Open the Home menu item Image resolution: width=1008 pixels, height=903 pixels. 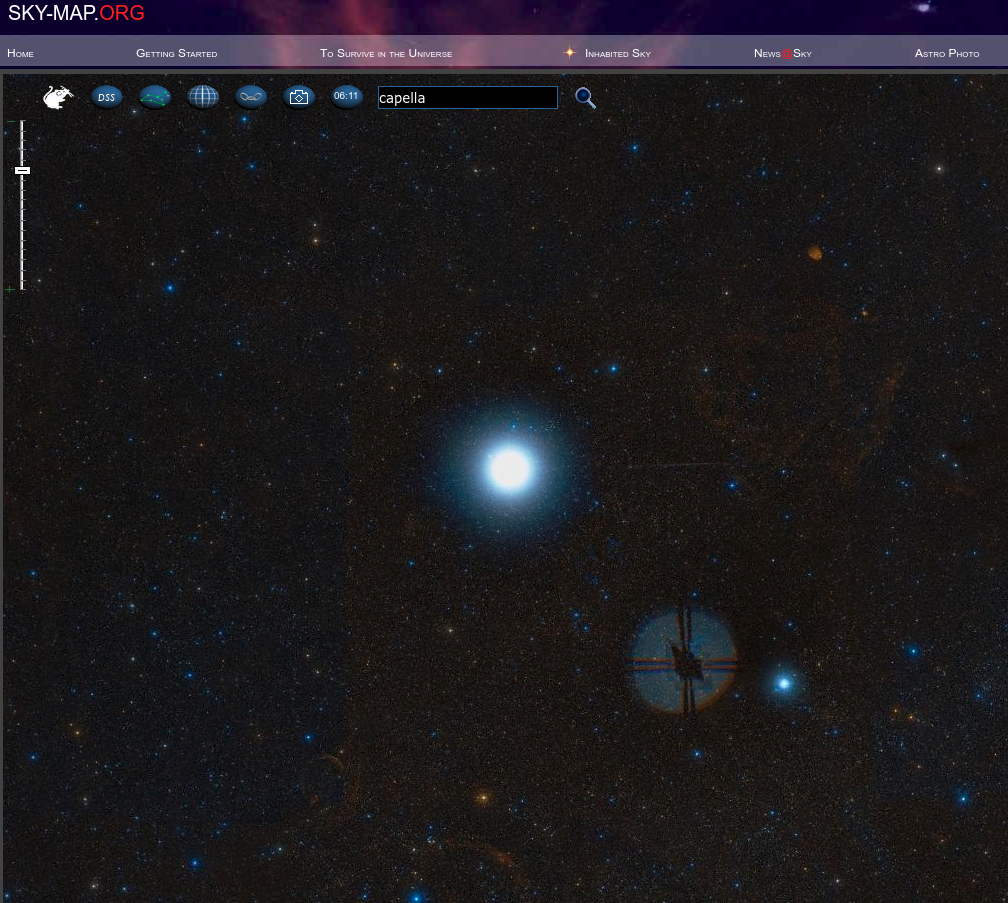click(x=20, y=53)
